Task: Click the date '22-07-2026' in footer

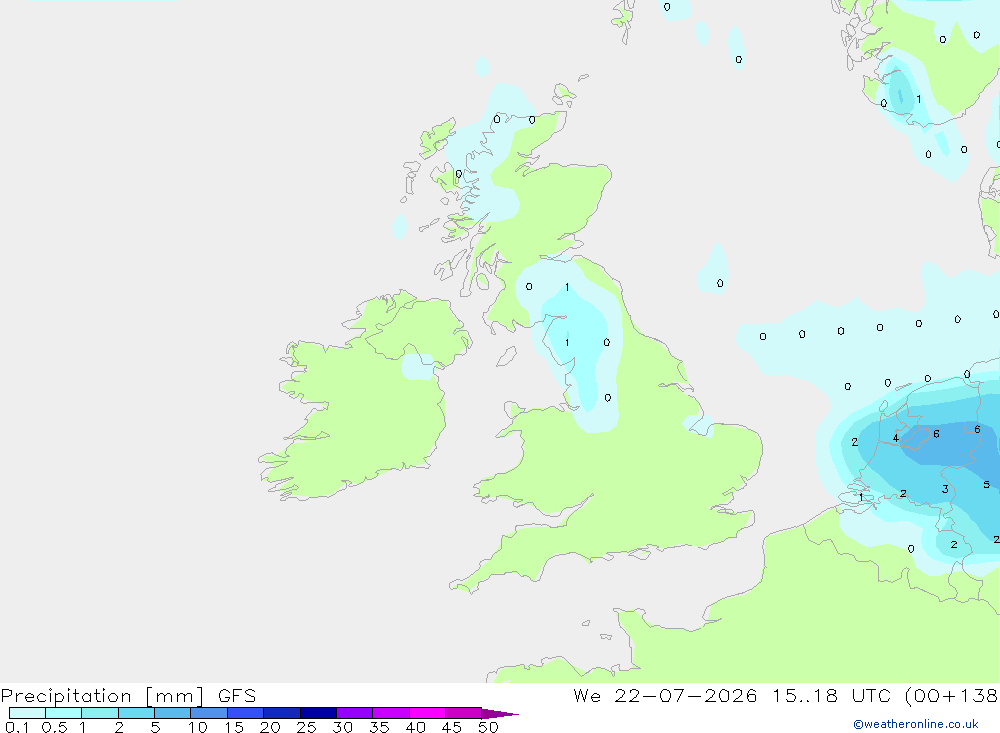Action: point(686,696)
